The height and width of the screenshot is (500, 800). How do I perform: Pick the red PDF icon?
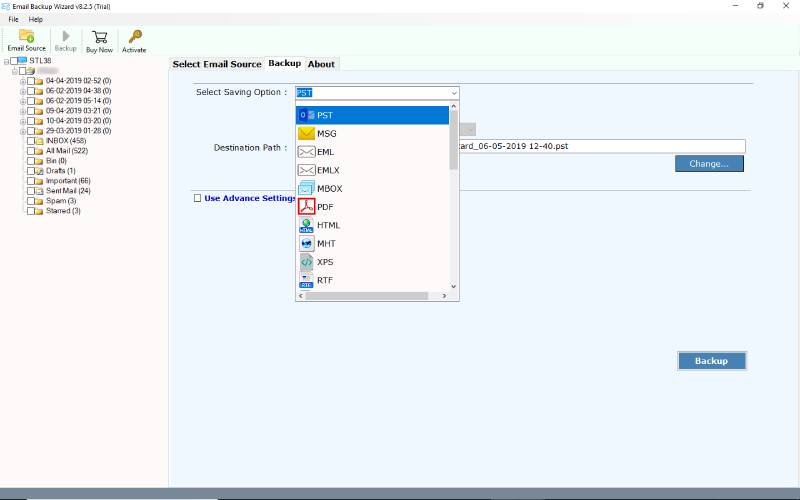click(x=306, y=207)
